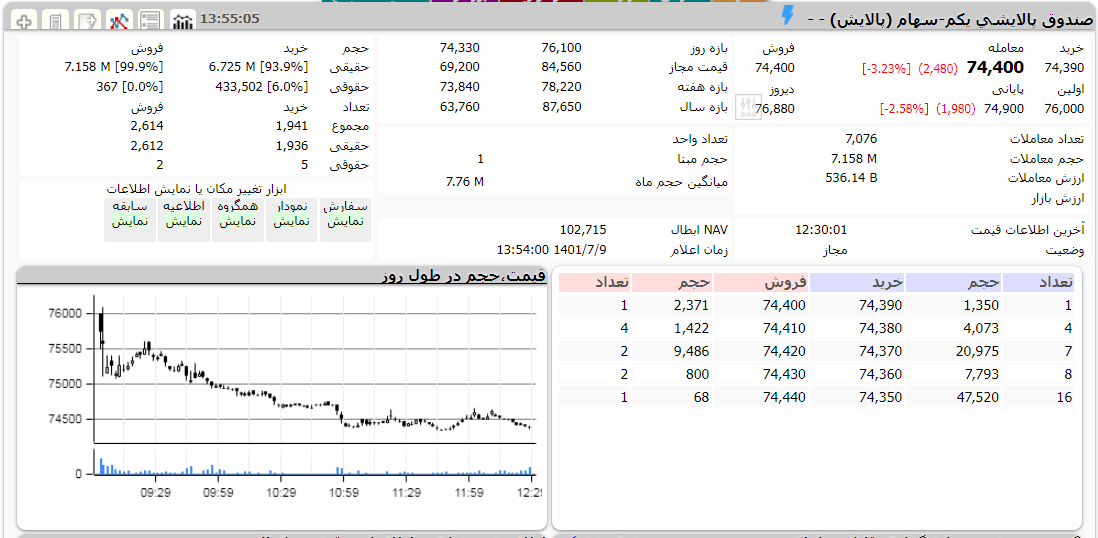Toggle نمودار نمایش display button
Screen dimensions: 1098x538
coord(291,220)
